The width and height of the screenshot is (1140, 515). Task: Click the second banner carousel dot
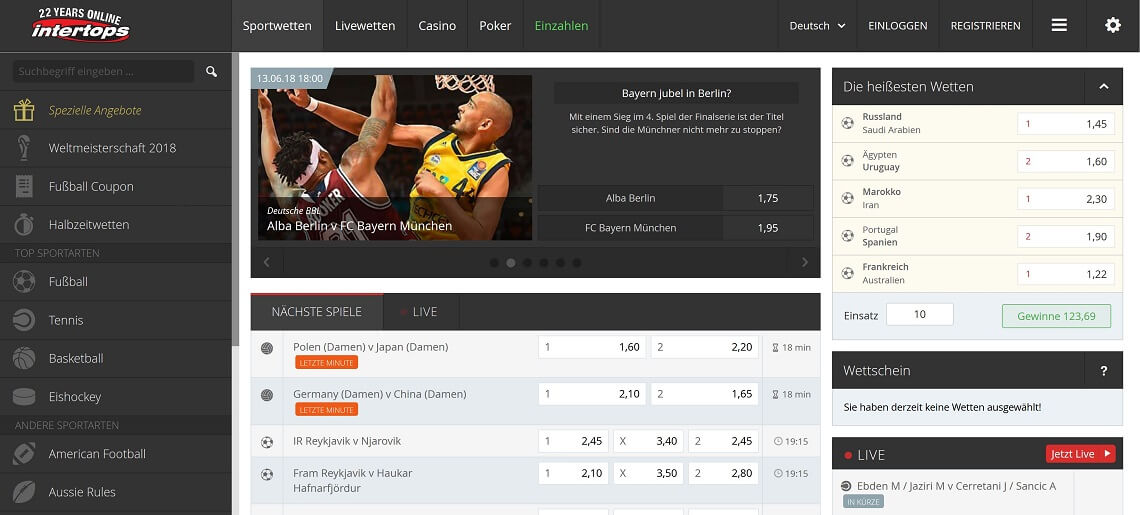pos(510,263)
